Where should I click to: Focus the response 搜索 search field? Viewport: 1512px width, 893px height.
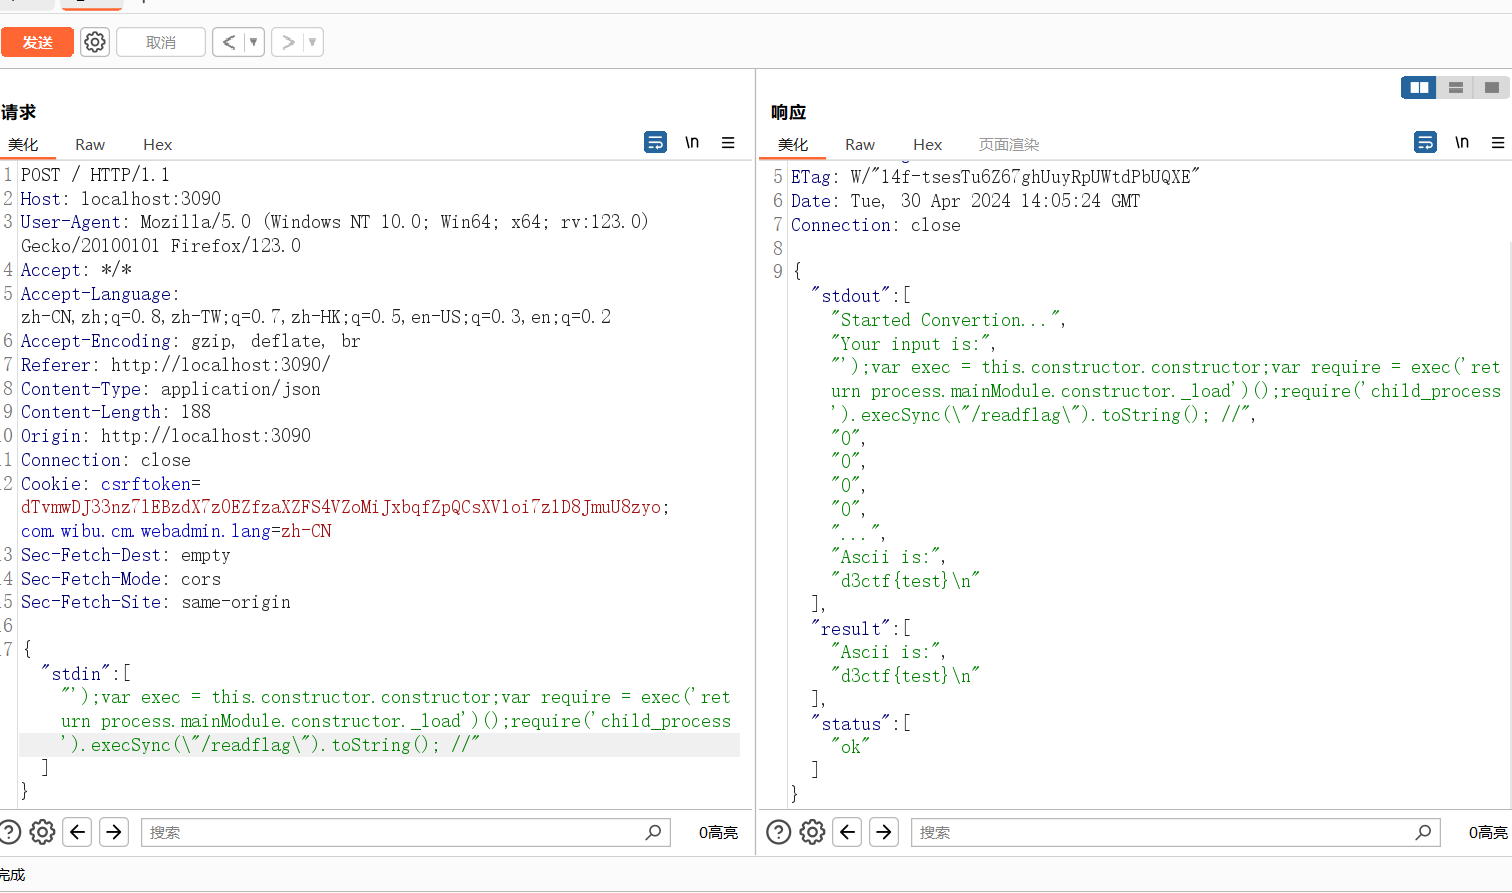click(1175, 832)
